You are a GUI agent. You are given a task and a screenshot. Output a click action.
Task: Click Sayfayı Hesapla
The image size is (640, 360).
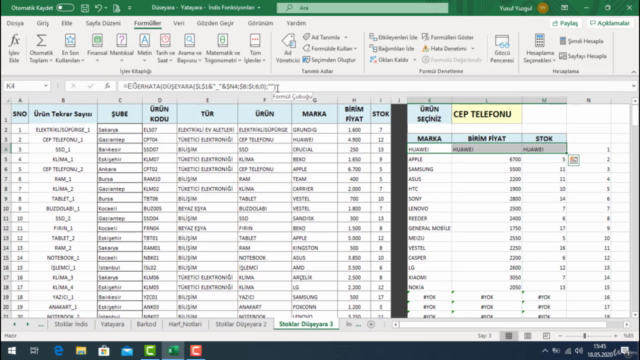click(583, 56)
